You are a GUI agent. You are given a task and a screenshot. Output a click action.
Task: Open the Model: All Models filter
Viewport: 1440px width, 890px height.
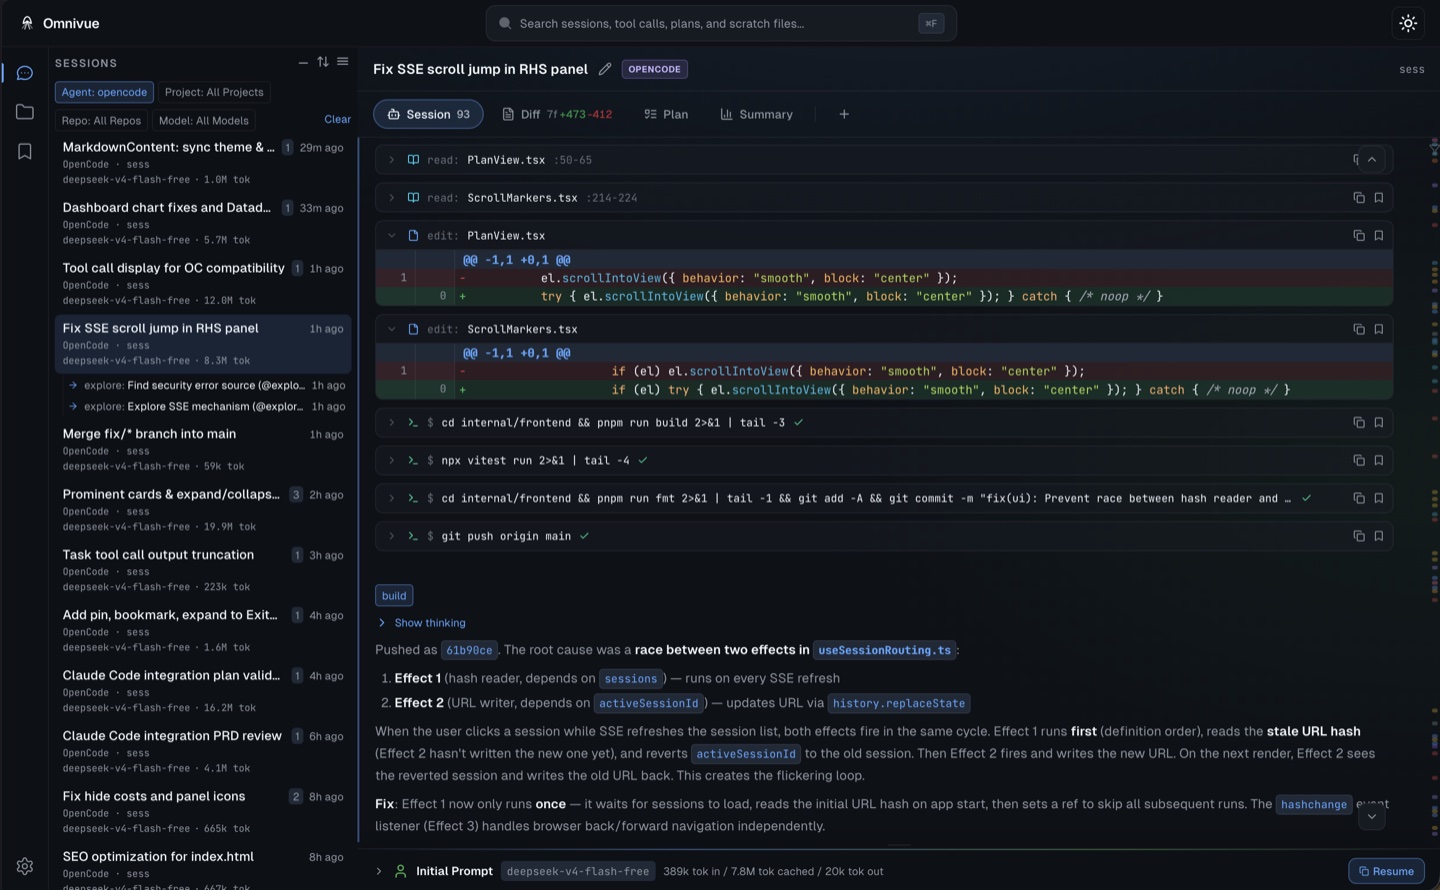click(204, 120)
